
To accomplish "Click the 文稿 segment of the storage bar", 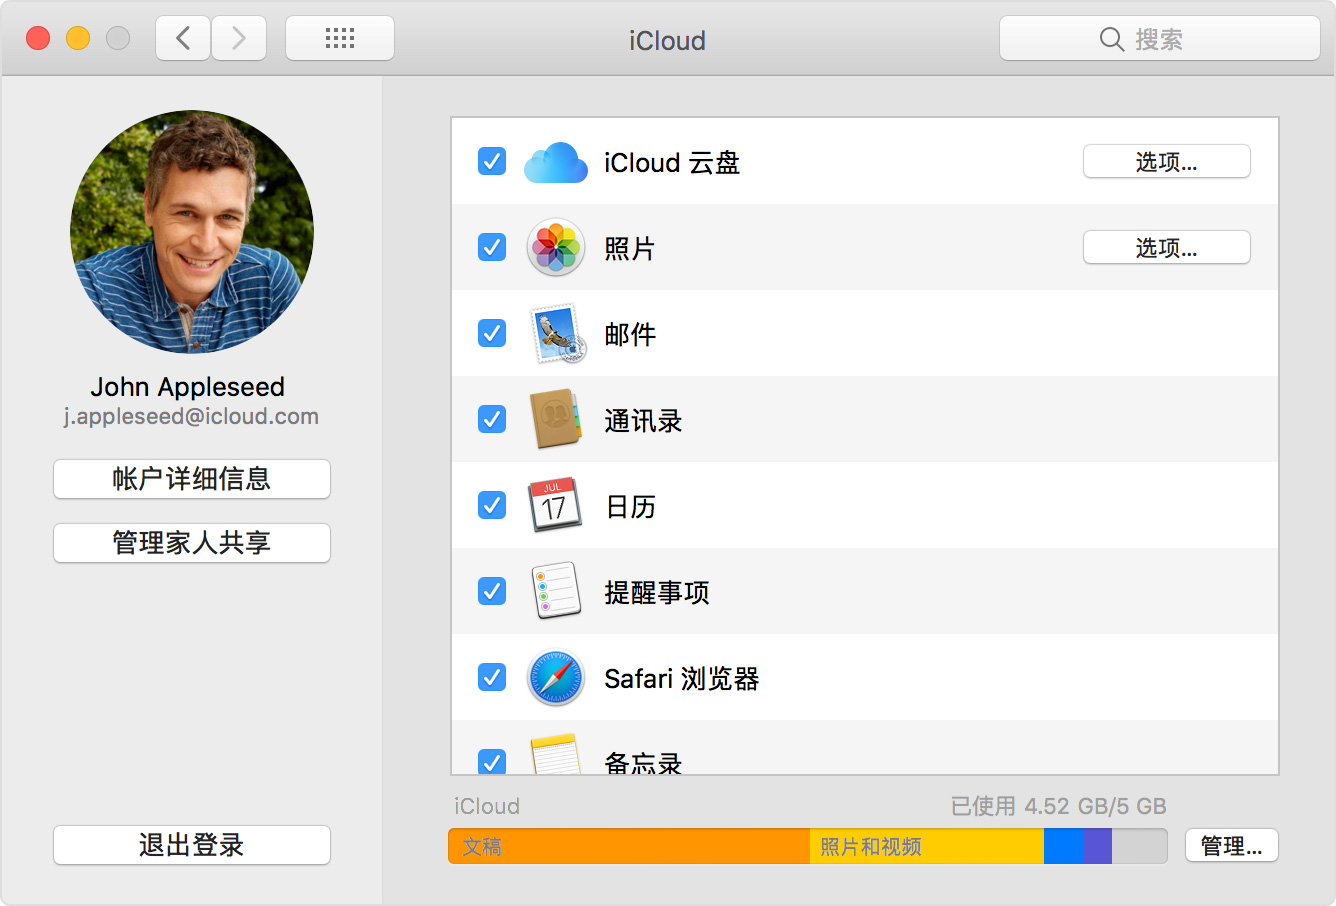I will (x=620, y=845).
